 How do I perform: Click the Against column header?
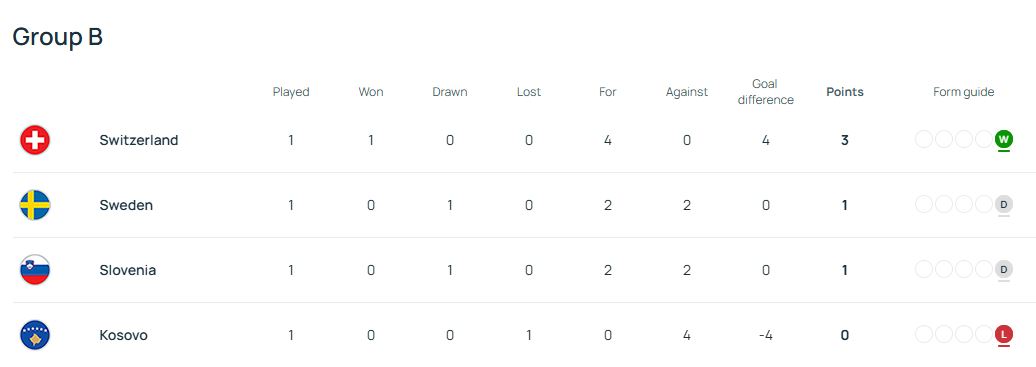click(686, 92)
